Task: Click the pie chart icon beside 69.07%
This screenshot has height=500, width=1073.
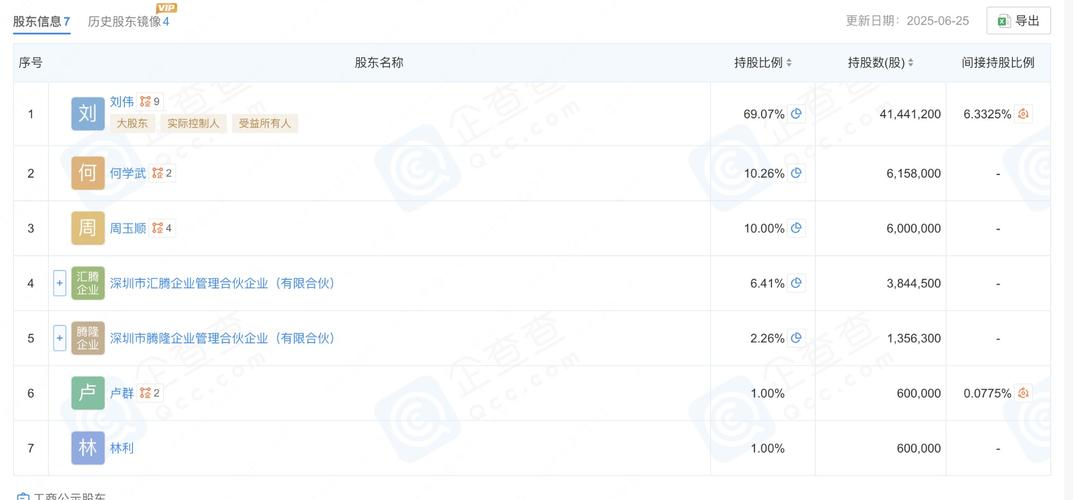Action: coord(797,114)
